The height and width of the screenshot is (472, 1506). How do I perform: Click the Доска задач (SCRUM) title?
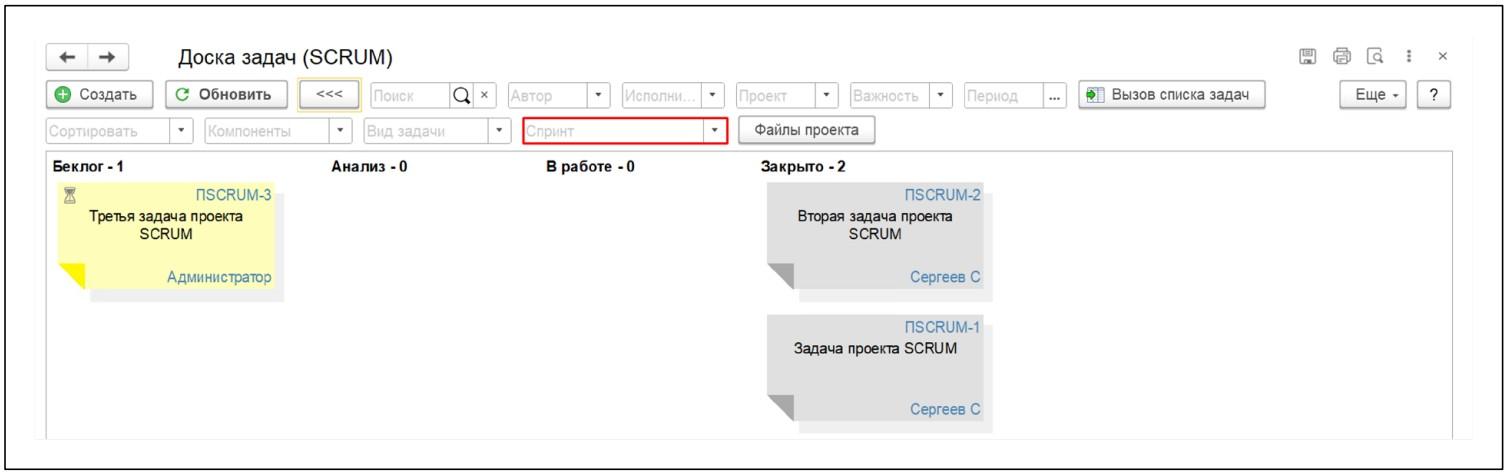[285, 57]
